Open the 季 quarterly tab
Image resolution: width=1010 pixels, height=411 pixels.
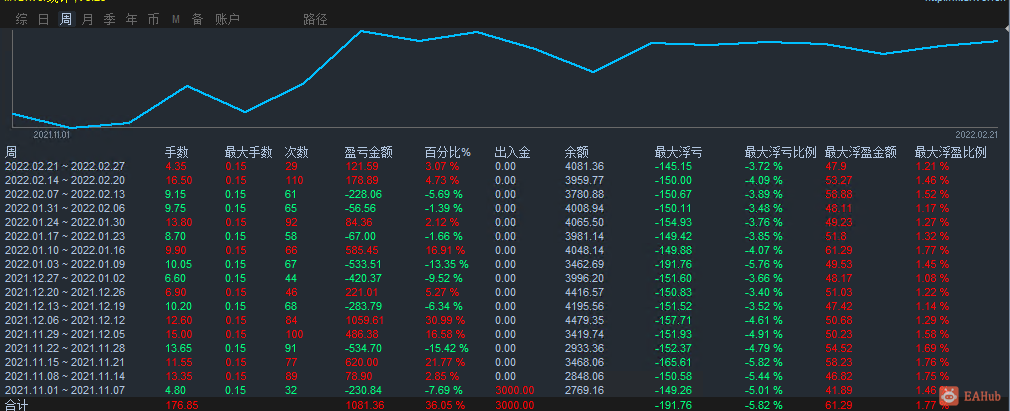[x=110, y=19]
